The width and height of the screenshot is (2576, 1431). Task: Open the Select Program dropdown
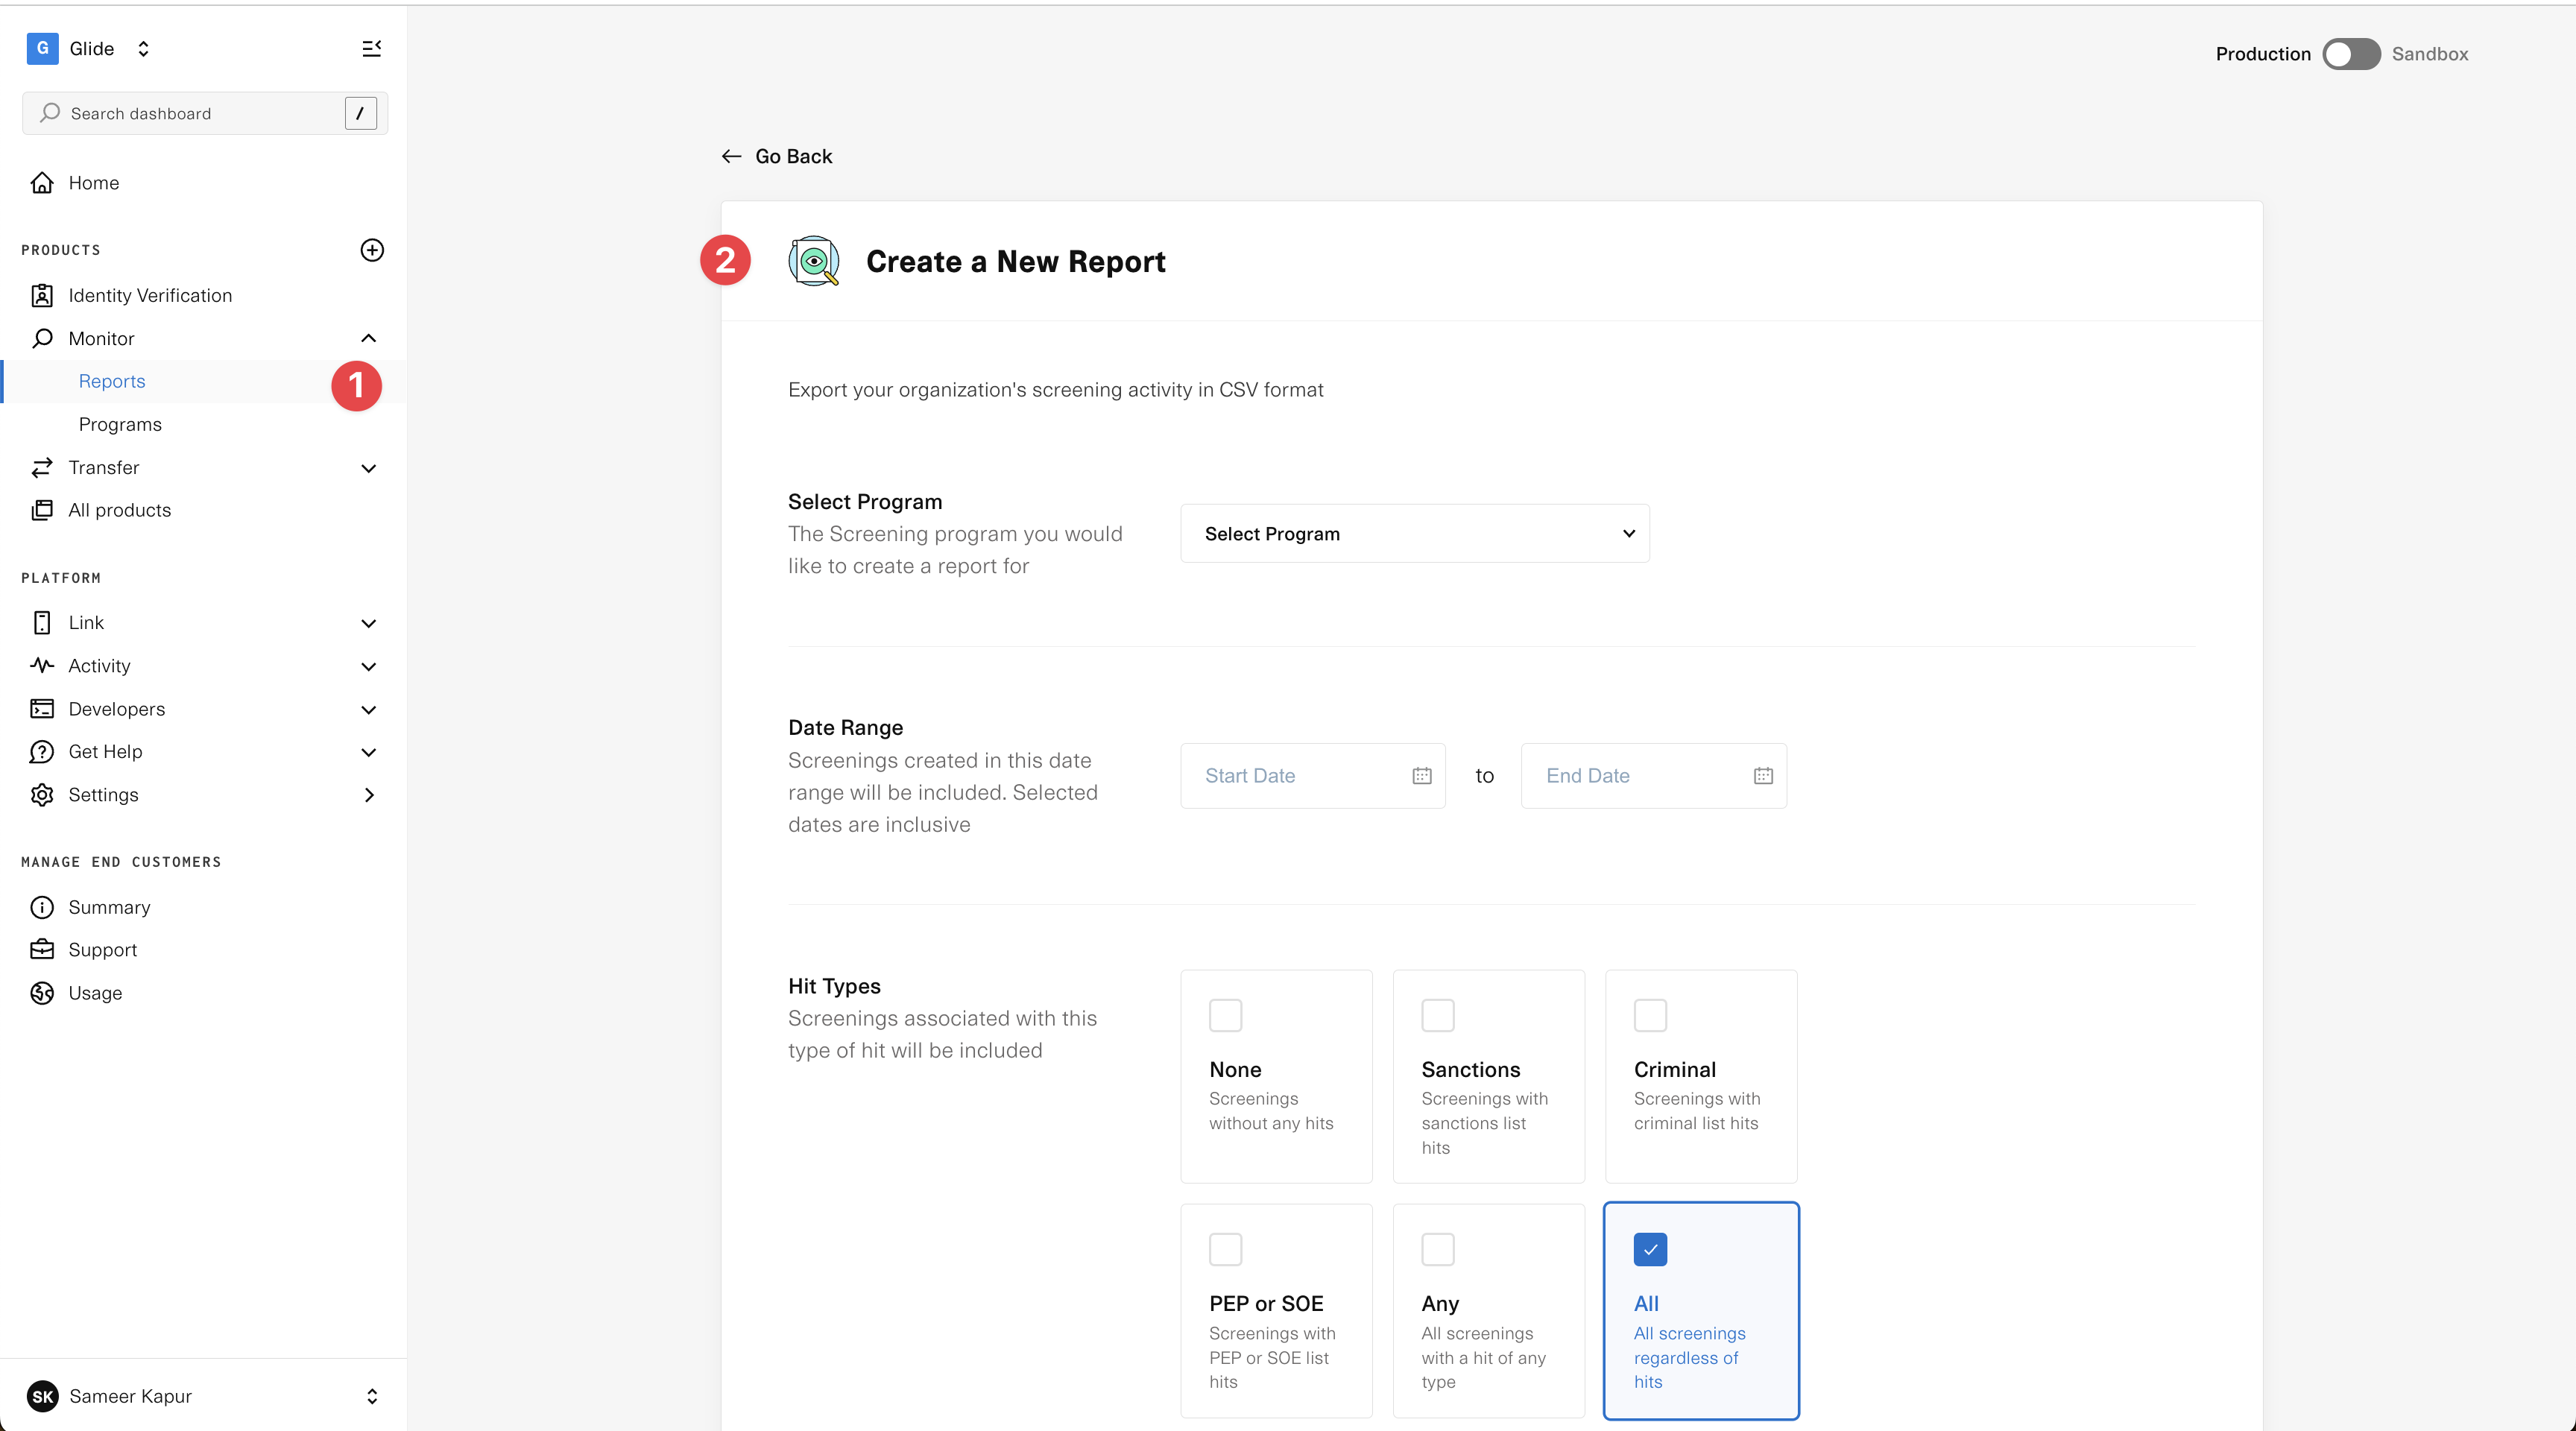pyautogui.click(x=1414, y=534)
